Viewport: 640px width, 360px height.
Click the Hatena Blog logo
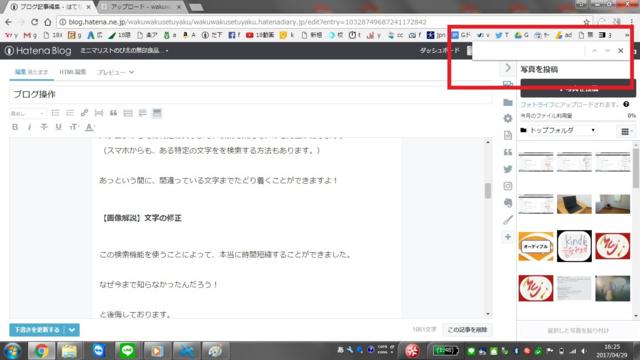pyautogui.click(x=38, y=51)
